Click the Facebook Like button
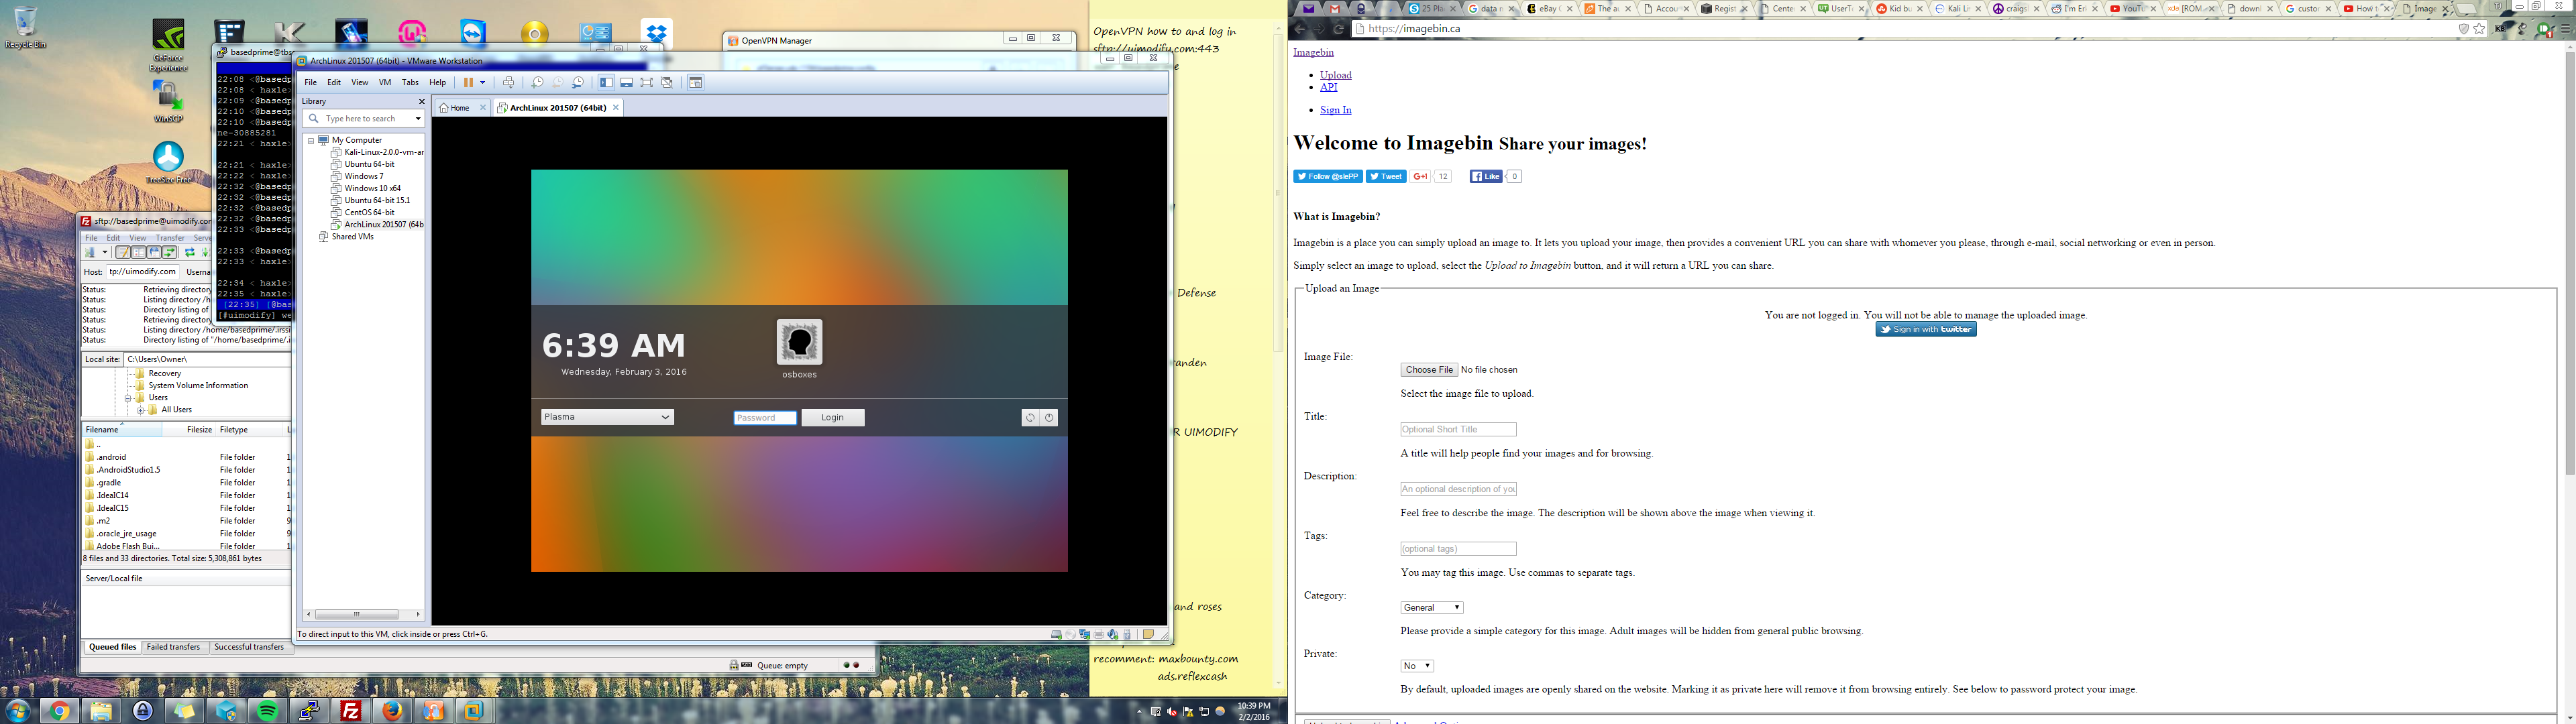 pyautogui.click(x=1486, y=177)
